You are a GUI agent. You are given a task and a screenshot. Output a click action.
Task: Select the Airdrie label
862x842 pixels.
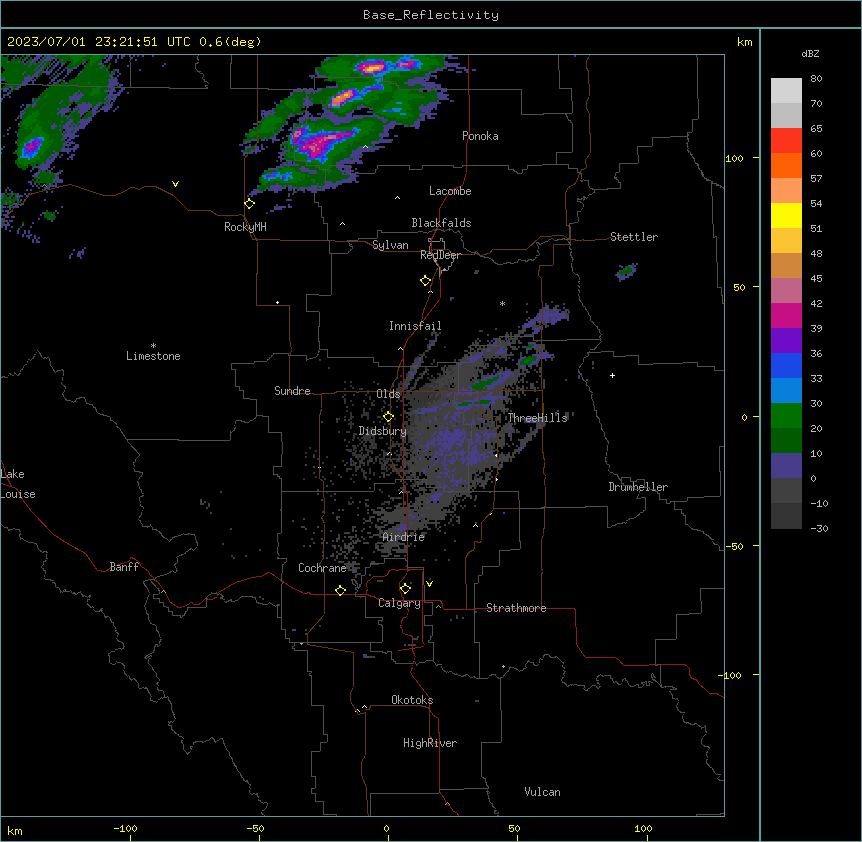404,537
